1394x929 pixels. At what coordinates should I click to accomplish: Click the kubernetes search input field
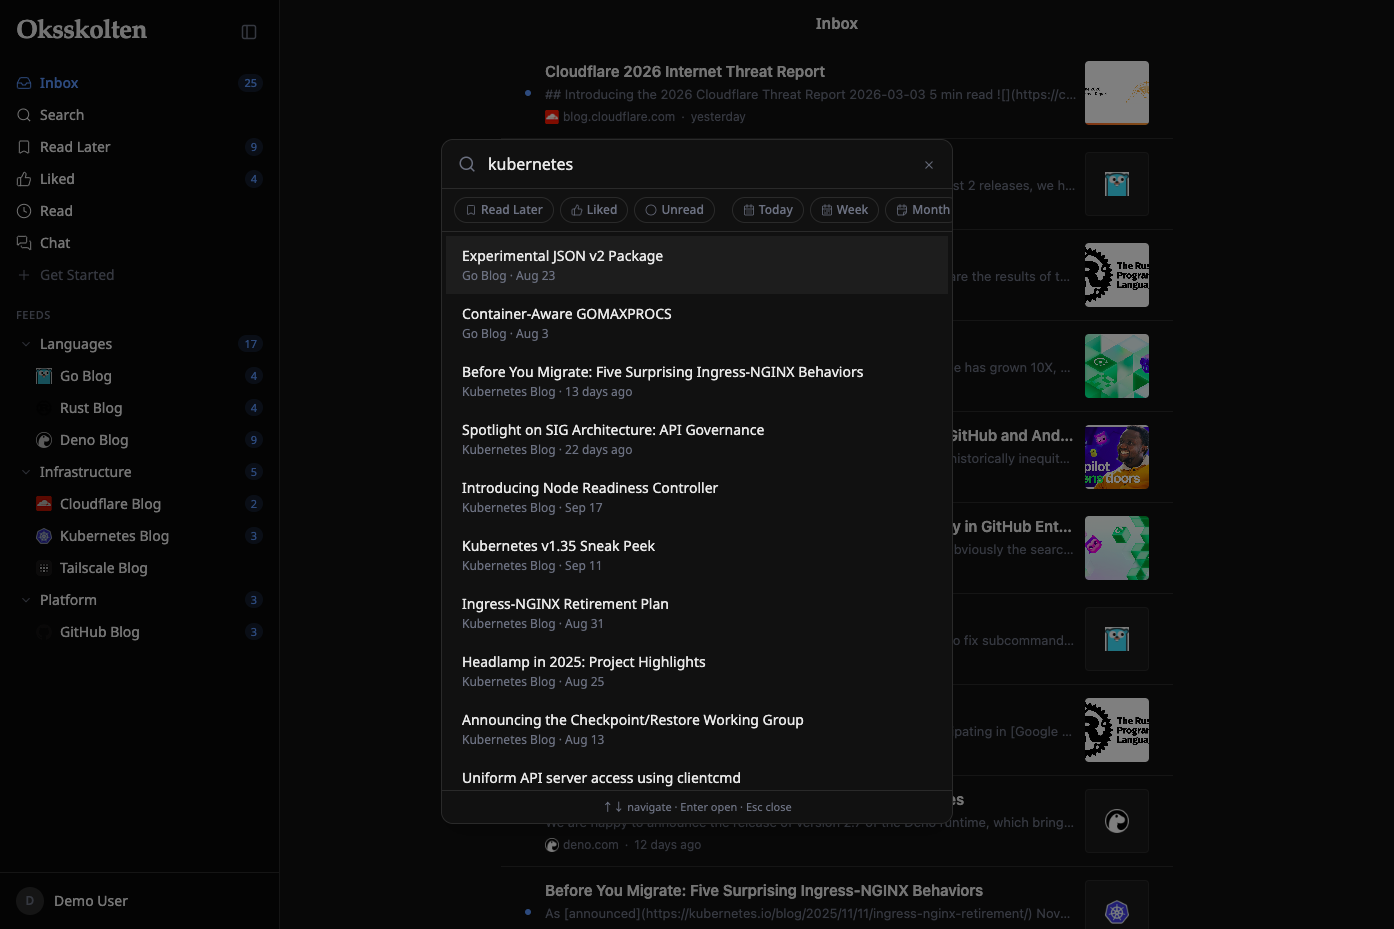(x=698, y=164)
